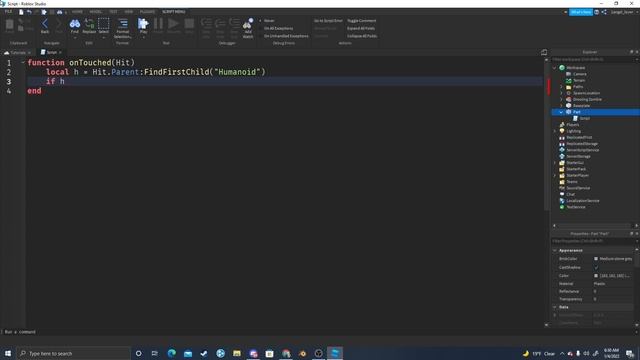640x360 pixels.
Task: Click the Replace tool icon
Action: tap(89, 24)
